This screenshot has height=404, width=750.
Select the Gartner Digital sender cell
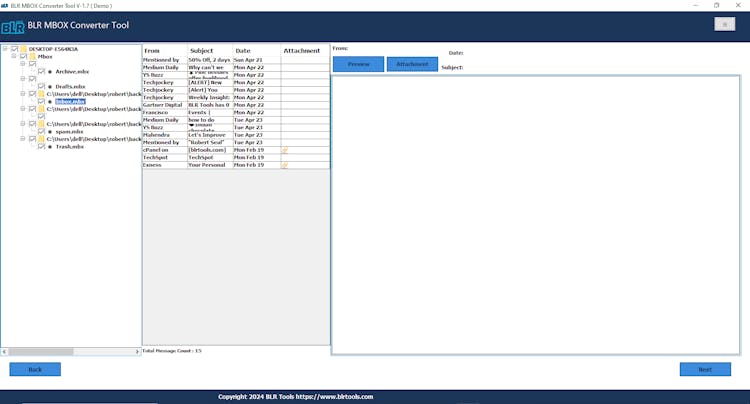pyautogui.click(x=165, y=105)
